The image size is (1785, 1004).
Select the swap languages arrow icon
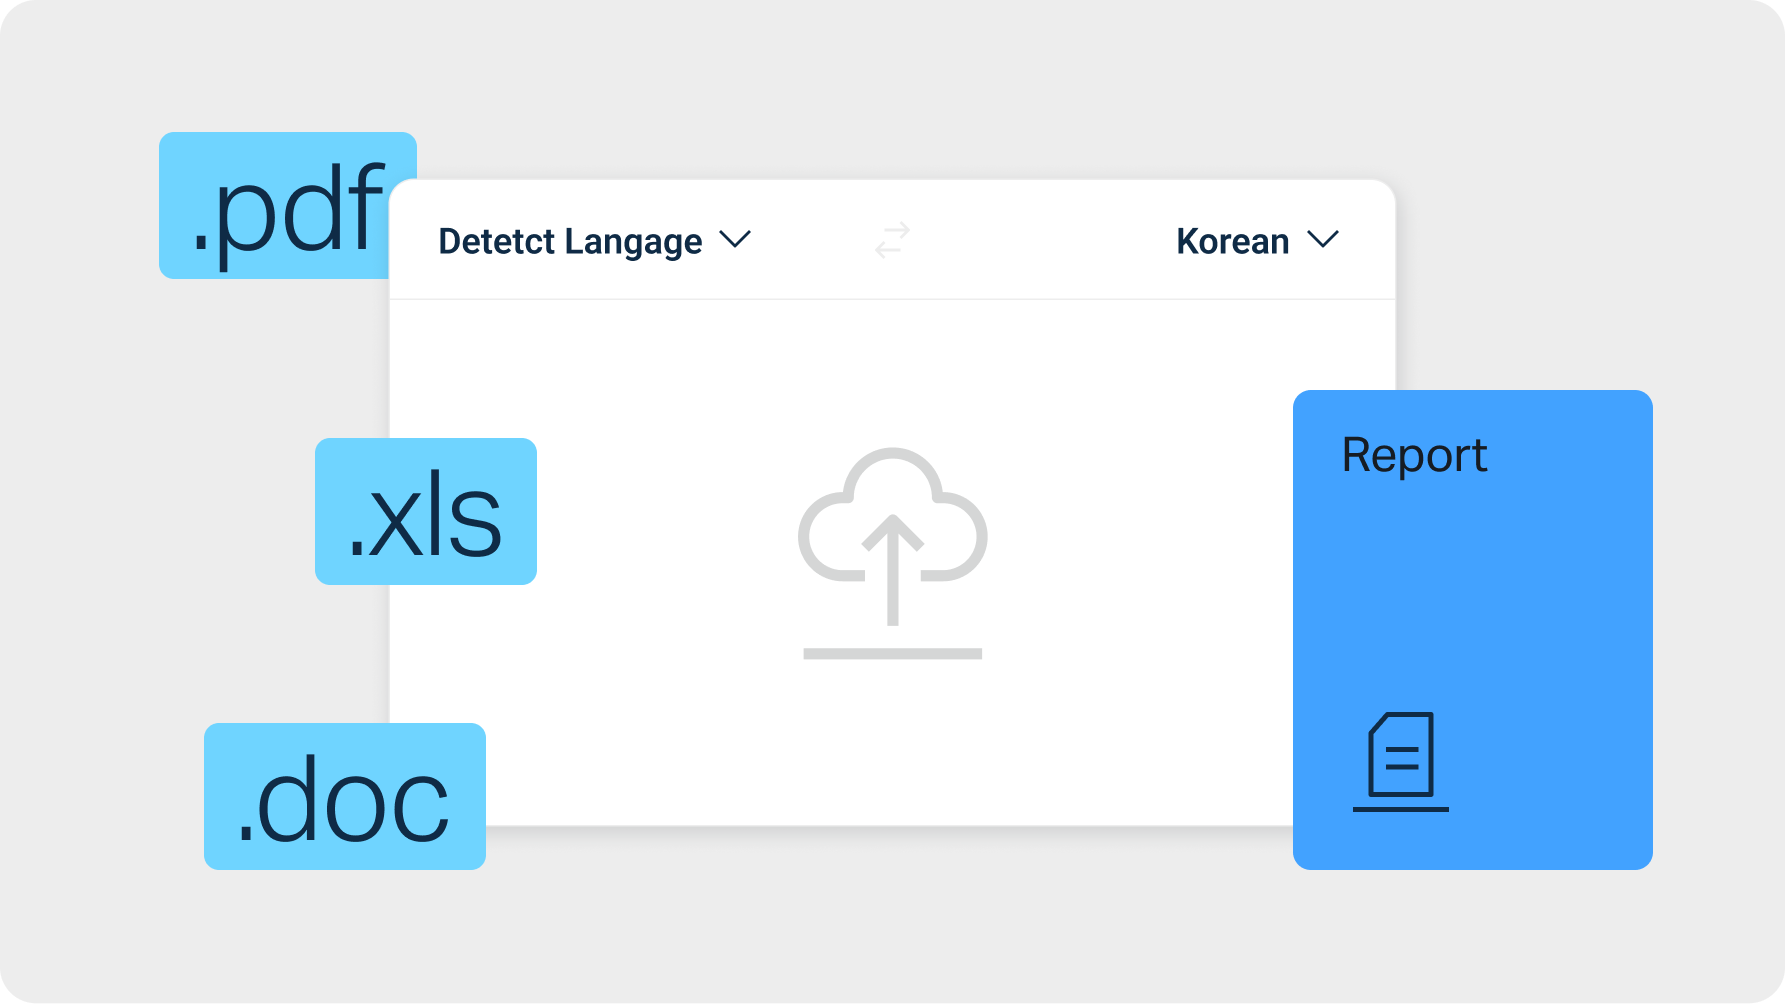[x=893, y=240]
